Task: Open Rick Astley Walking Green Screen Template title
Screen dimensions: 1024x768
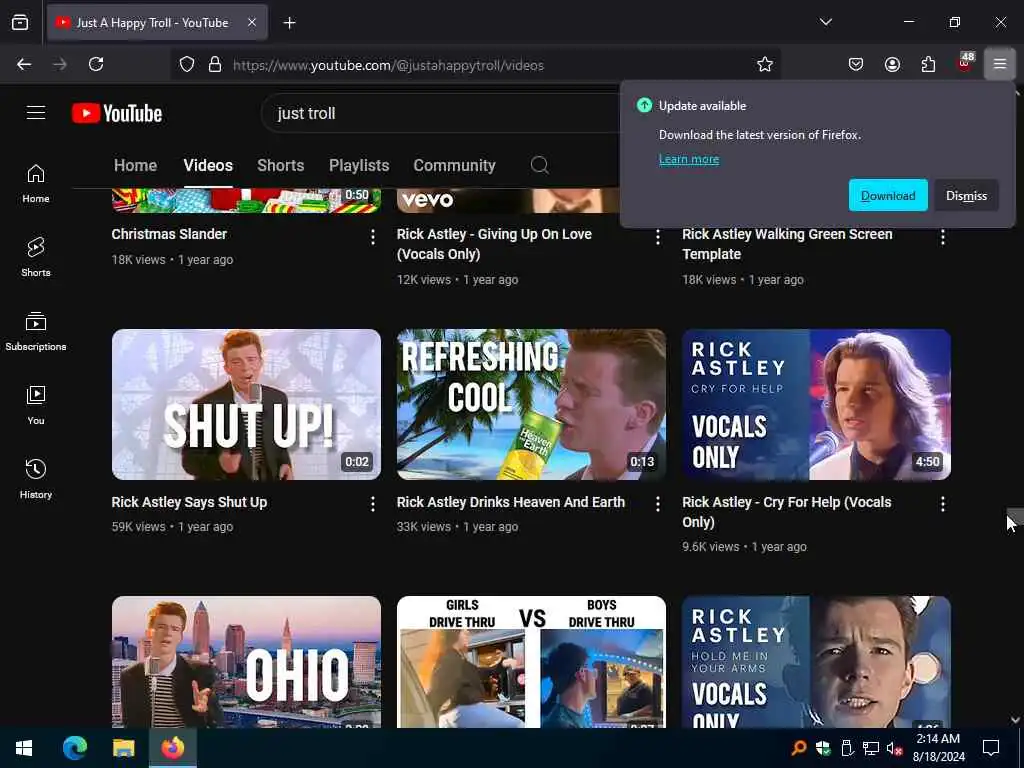Action: (x=787, y=244)
